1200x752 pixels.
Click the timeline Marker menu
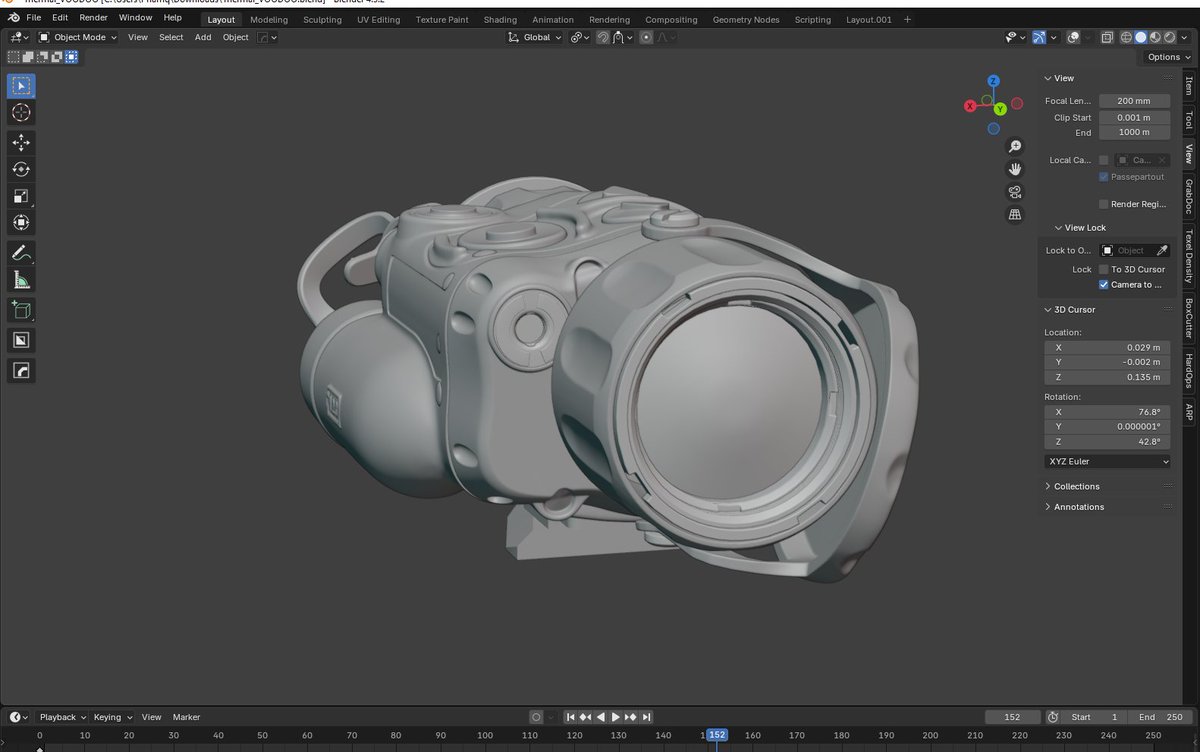tap(186, 717)
